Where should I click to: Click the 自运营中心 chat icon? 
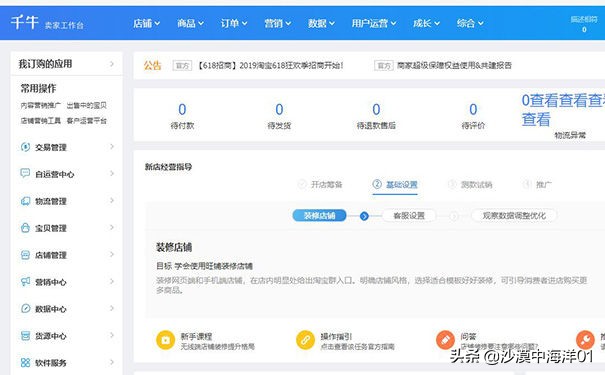[x=25, y=173]
